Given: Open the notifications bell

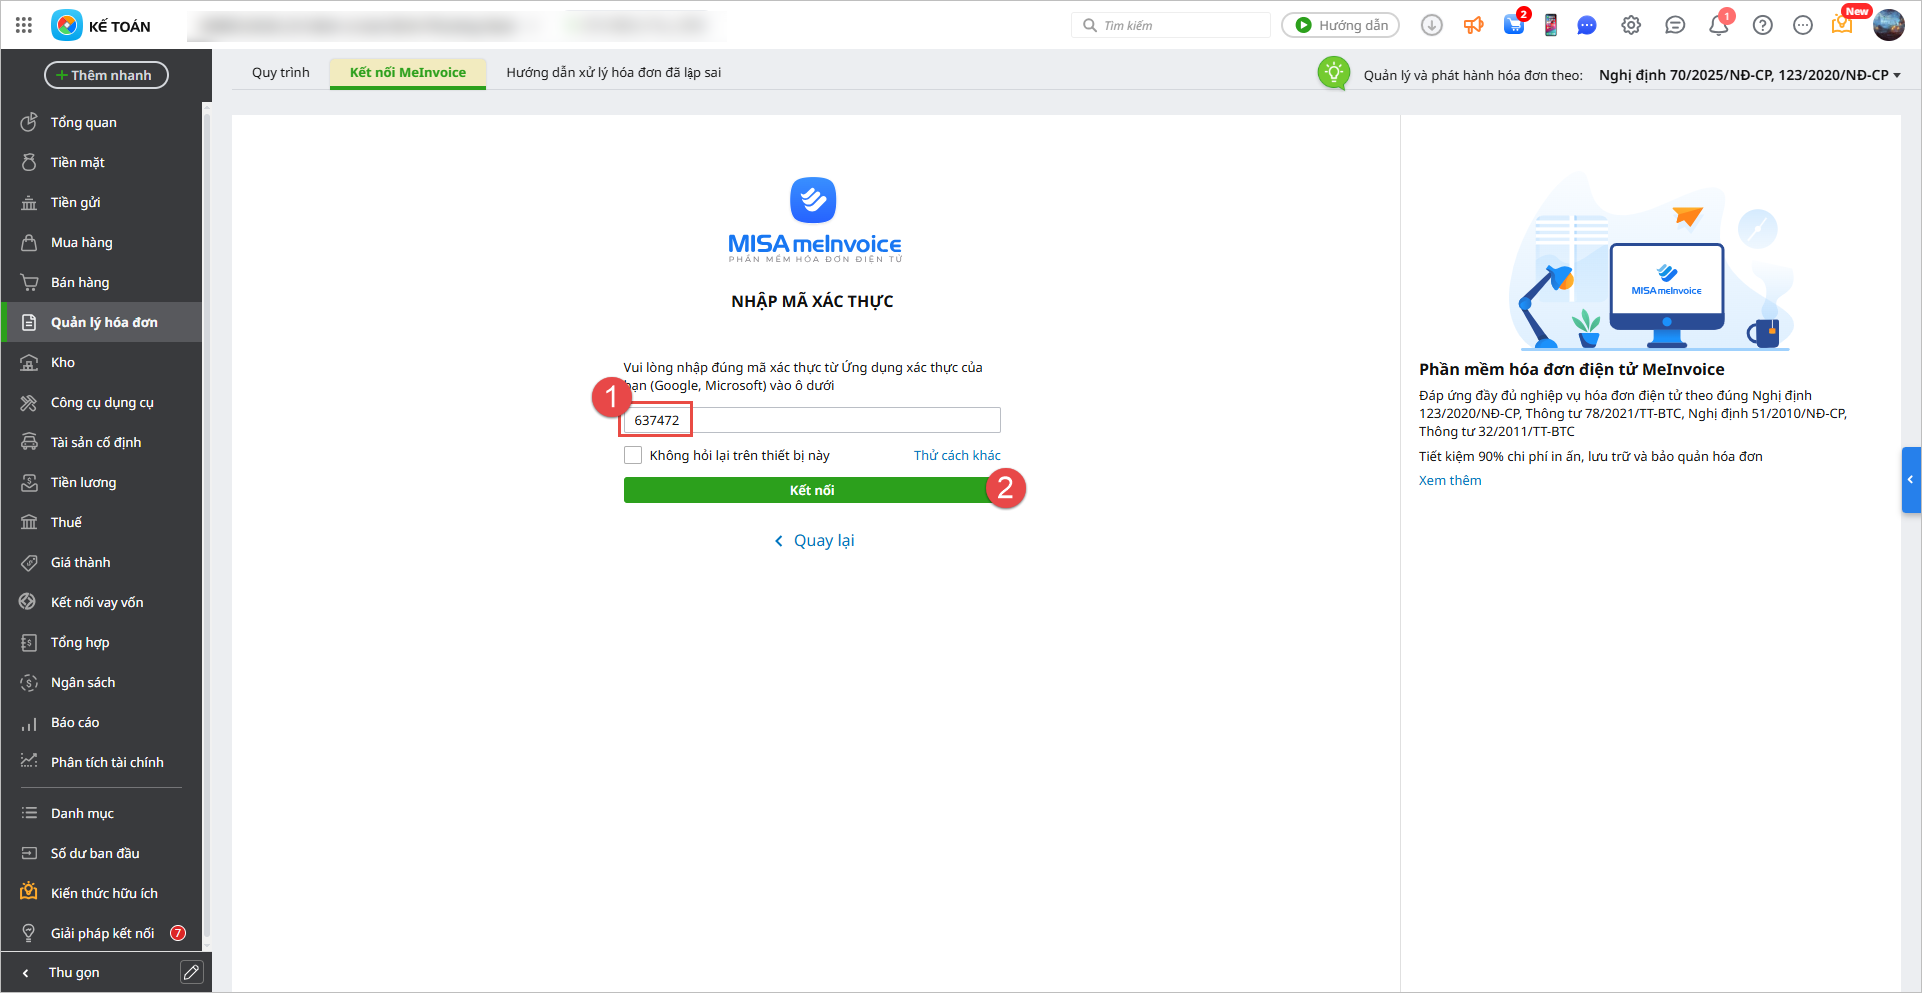Looking at the screenshot, I should 1719,25.
